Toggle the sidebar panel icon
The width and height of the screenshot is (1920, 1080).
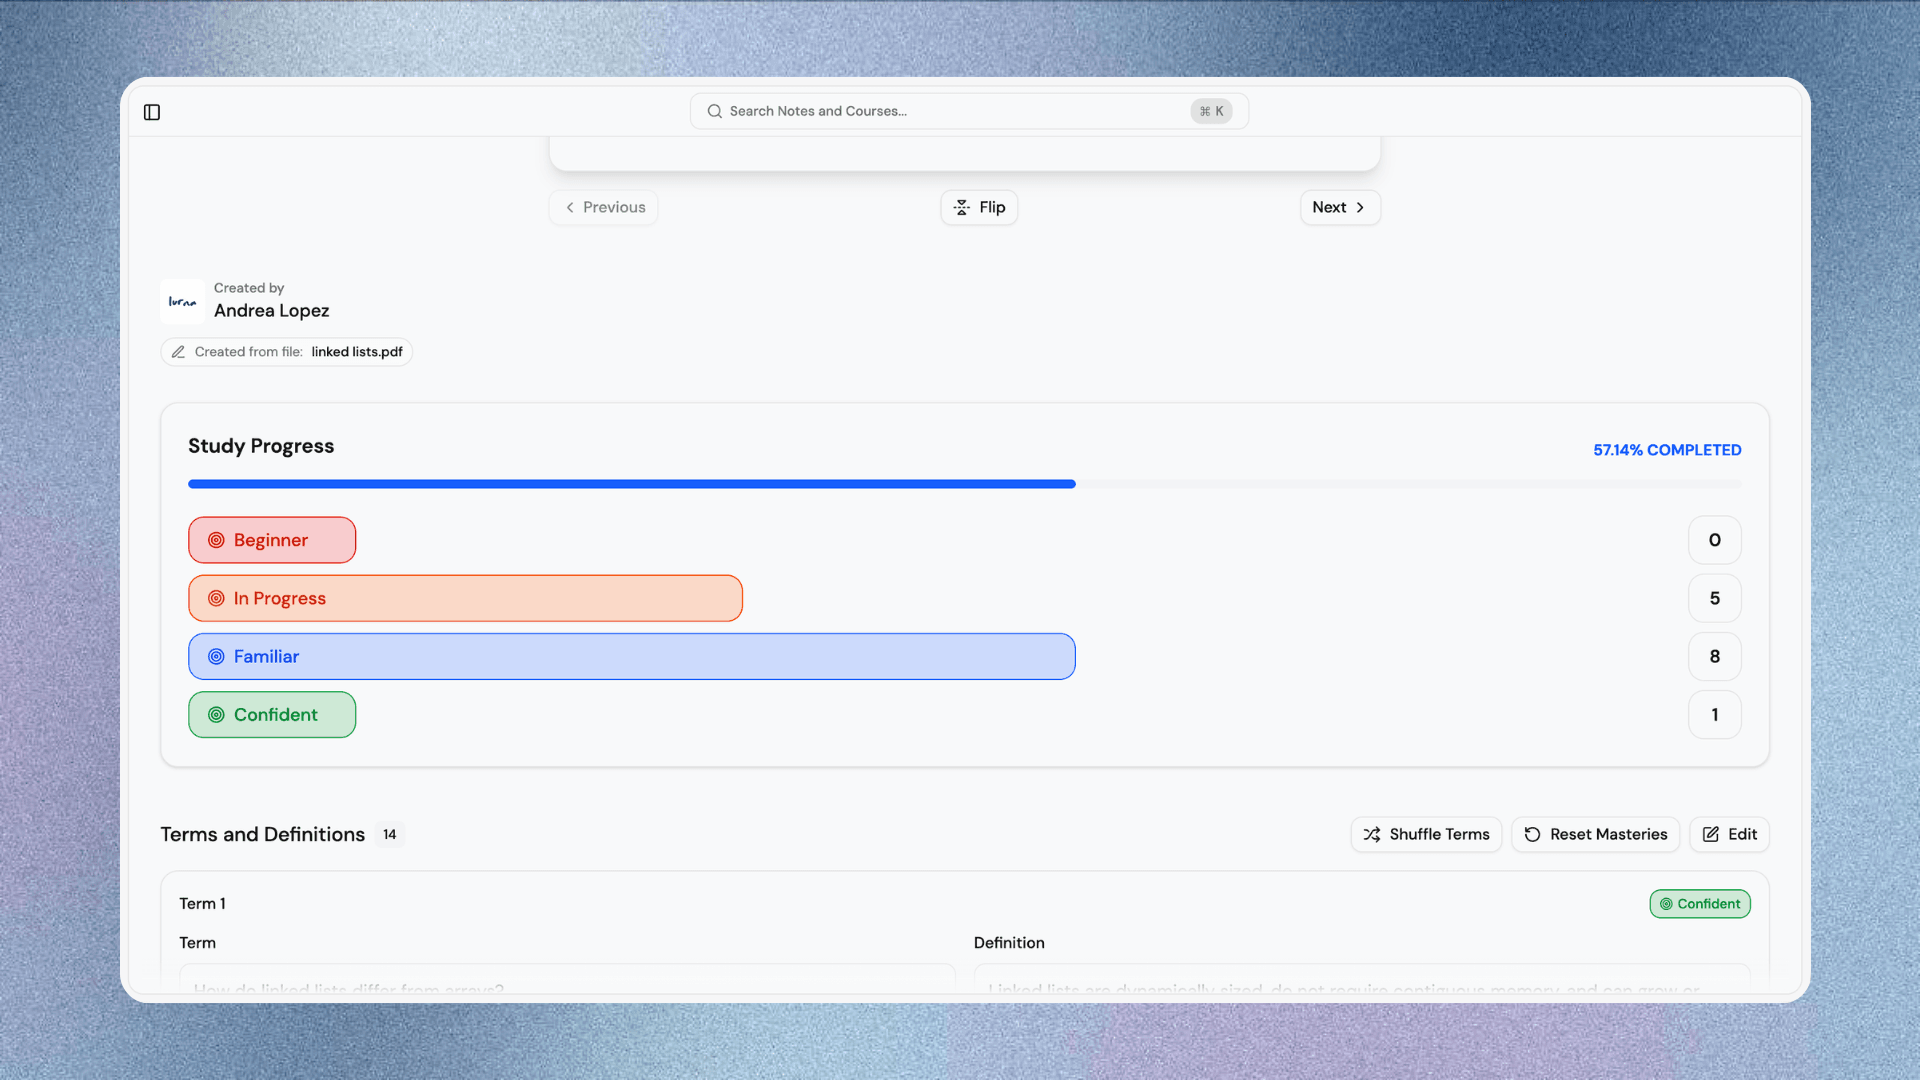tap(152, 112)
